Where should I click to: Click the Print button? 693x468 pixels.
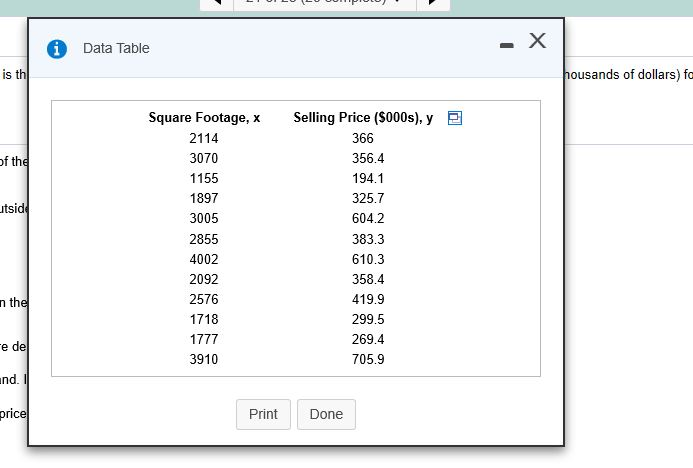click(263, 415)
